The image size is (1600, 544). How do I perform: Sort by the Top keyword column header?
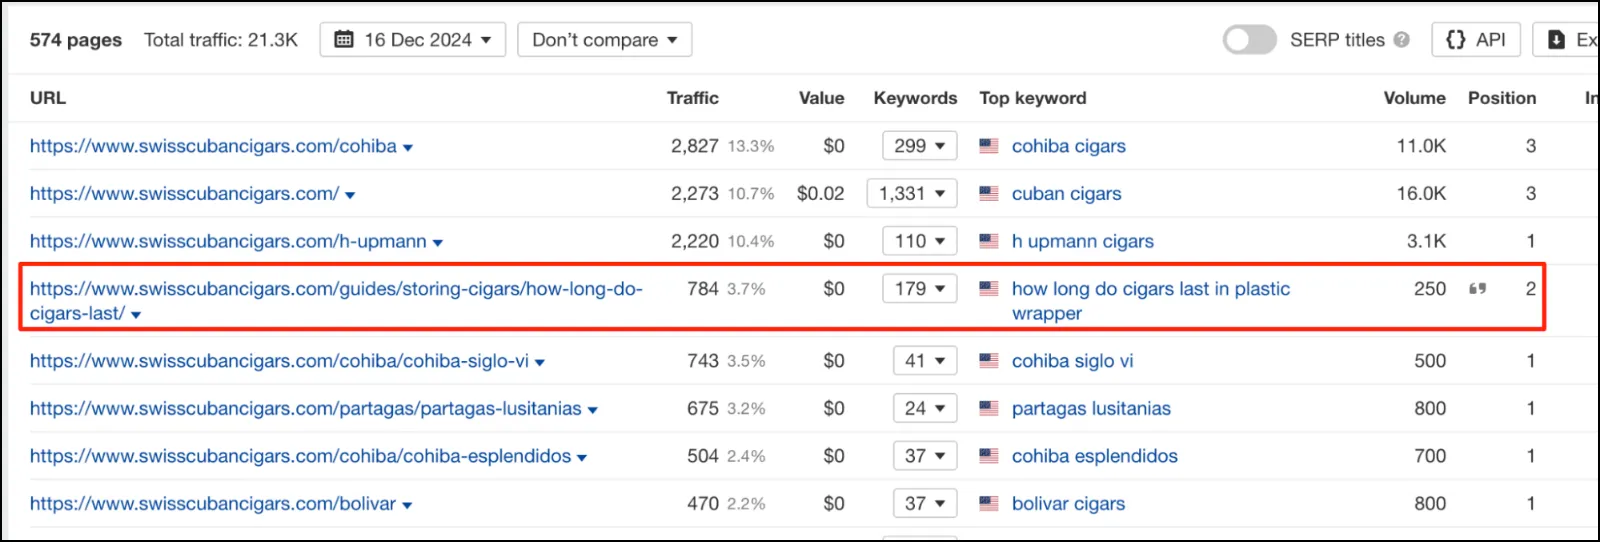1033,98
